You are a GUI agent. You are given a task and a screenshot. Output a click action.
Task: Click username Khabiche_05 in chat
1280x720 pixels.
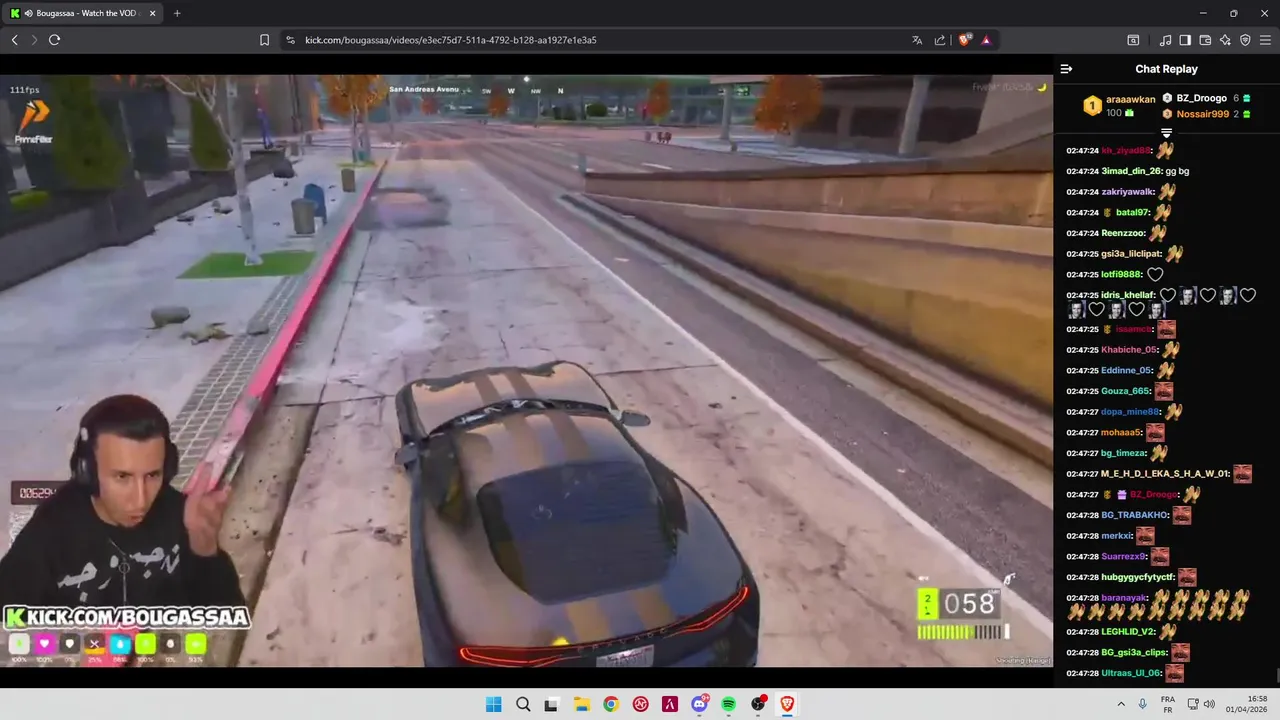click(x=1129, y=350)
